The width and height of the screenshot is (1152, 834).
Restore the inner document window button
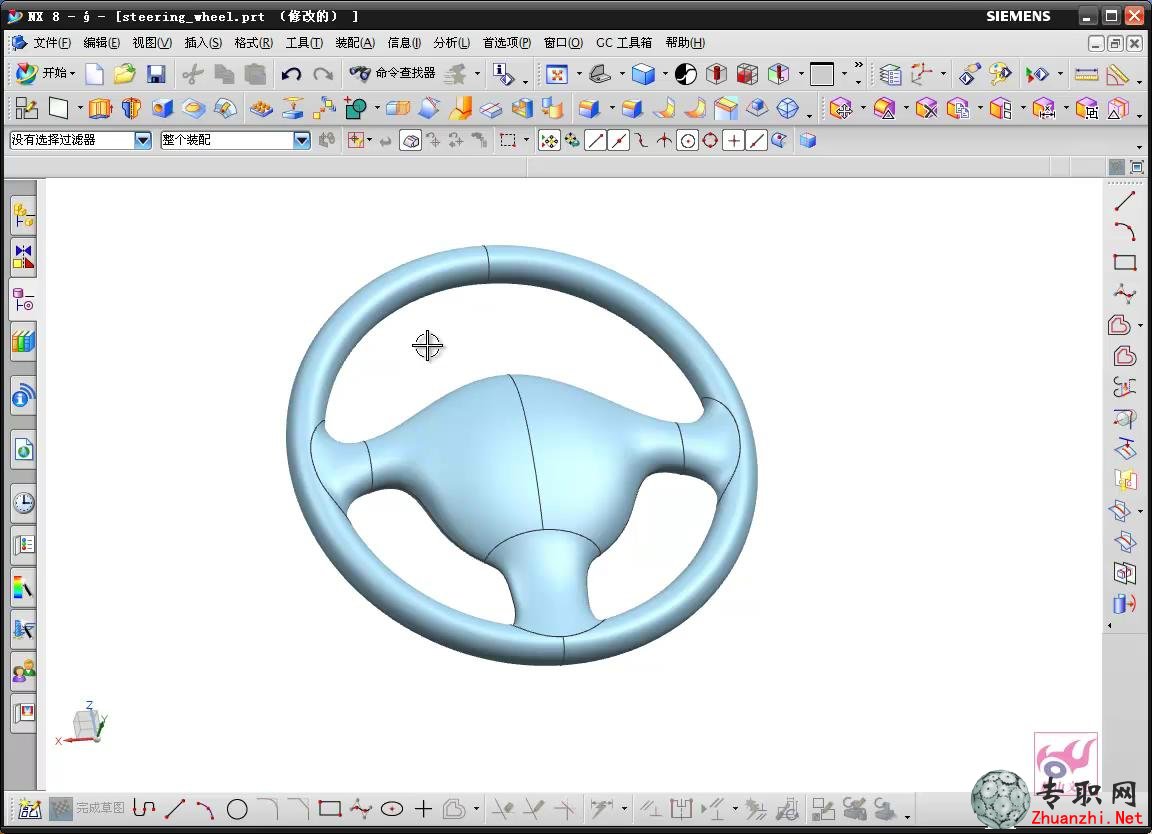(x=1115, y=43)
